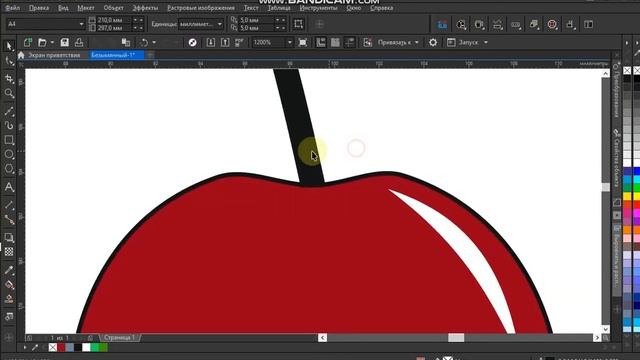The height and width of the screenshot is (360, 640).
Task: Expand the document palette flyout arrow
Action: pyautogui.click(x=24, y=347)
